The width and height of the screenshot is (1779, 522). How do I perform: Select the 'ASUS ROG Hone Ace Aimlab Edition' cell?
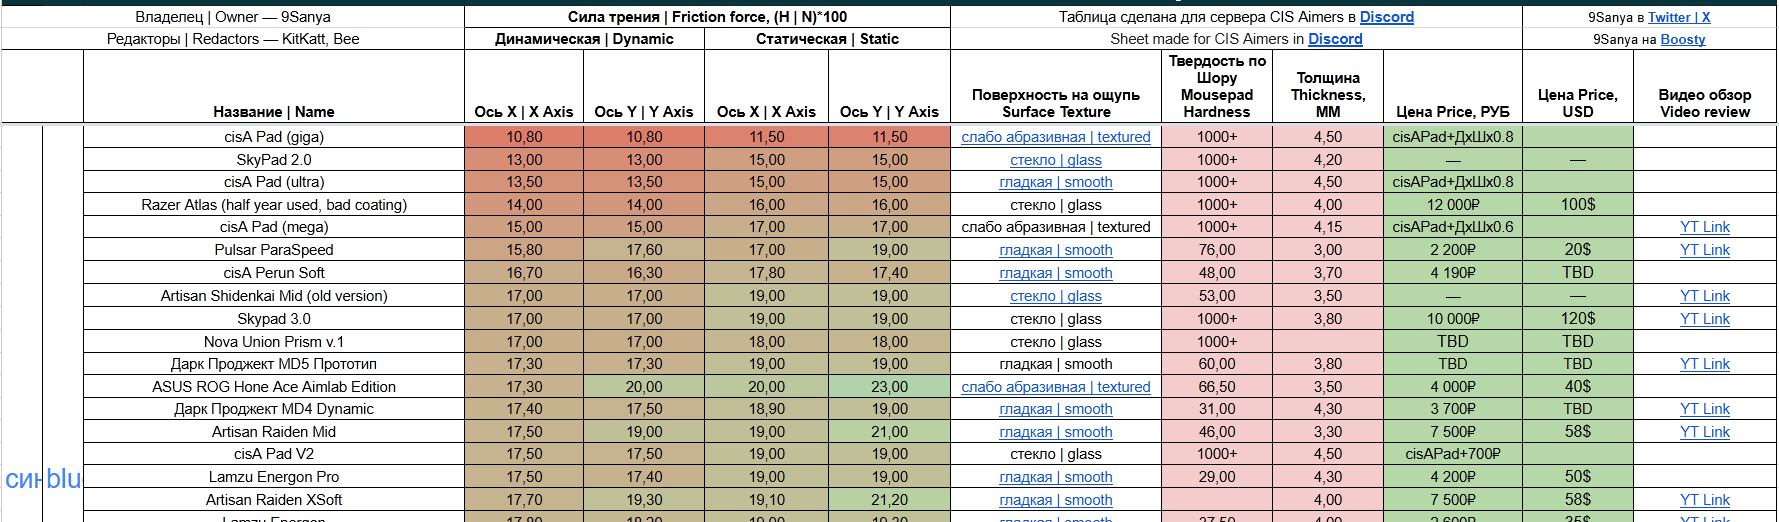click(x=274, y=387)
